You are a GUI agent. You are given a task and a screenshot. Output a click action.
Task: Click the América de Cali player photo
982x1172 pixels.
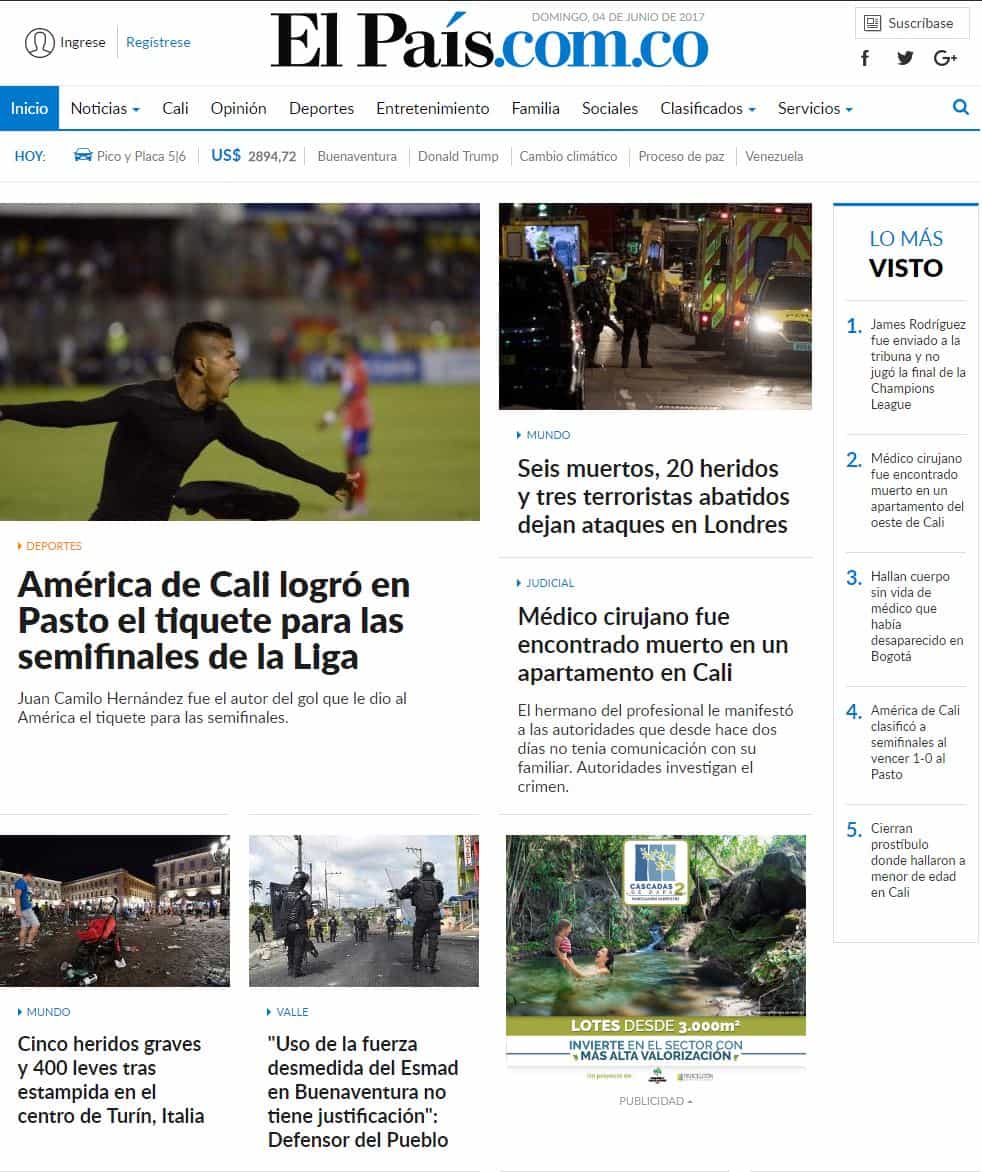[x=240, y=362]
